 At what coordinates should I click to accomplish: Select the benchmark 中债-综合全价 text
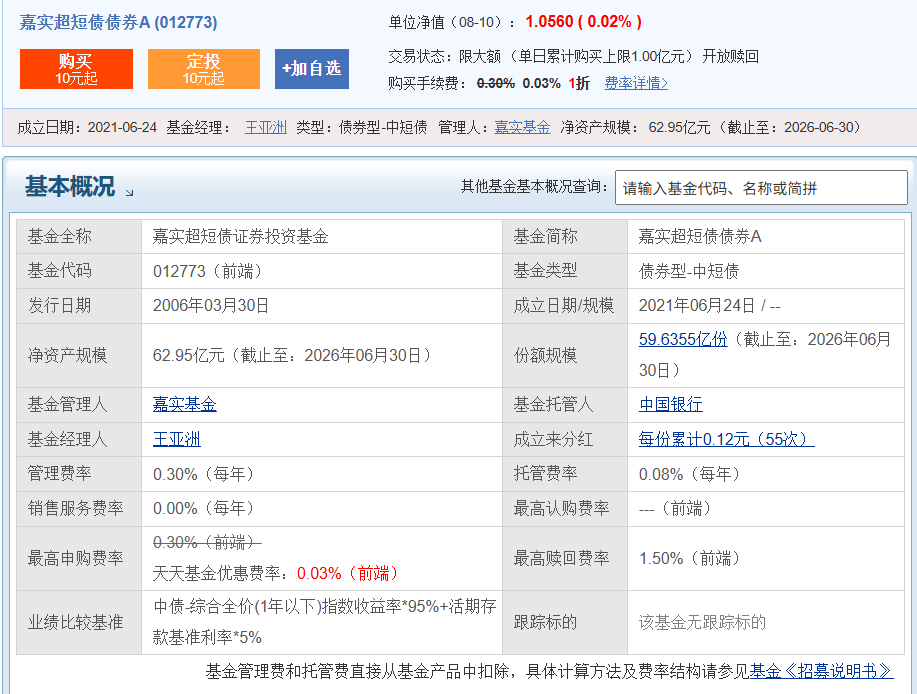pos(325,622)
